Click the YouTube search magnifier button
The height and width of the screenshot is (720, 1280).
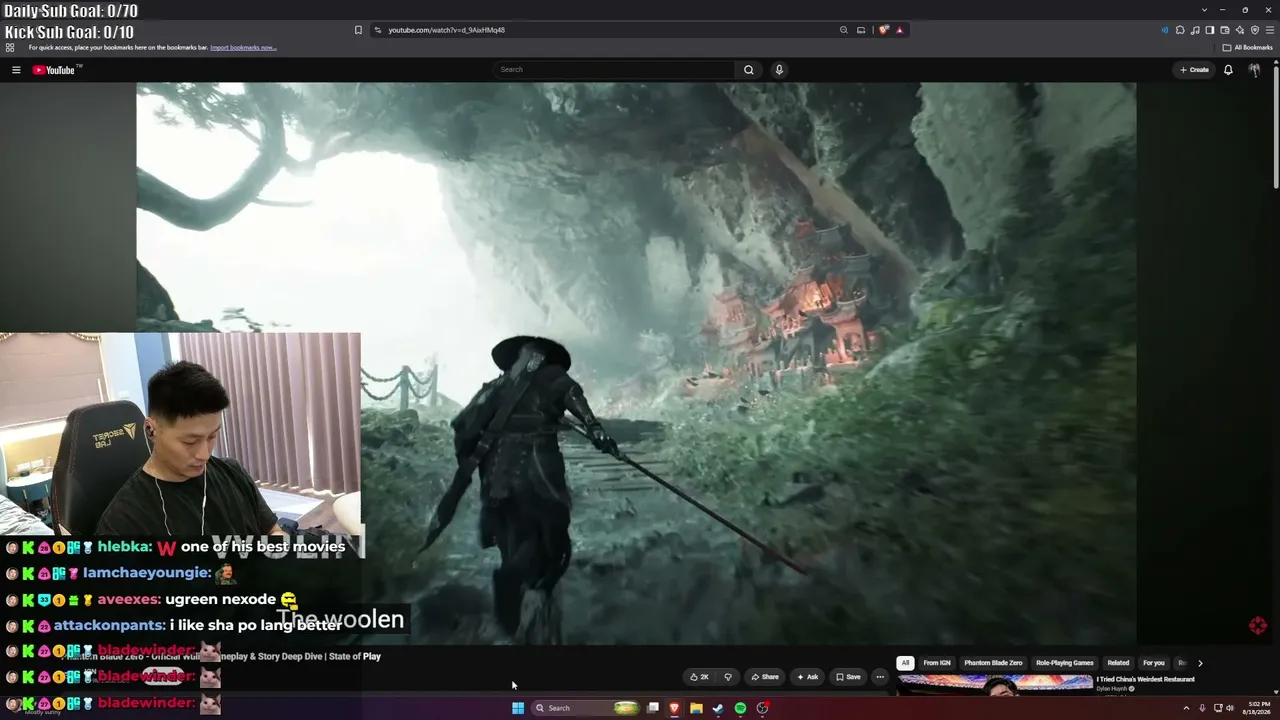(x=748, y=70)
